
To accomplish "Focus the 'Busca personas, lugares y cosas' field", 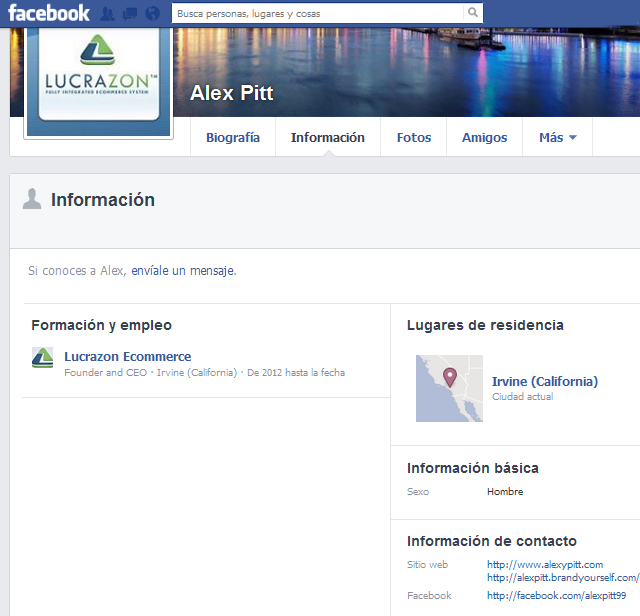I will pyautogui.click(x=318, y=13).
